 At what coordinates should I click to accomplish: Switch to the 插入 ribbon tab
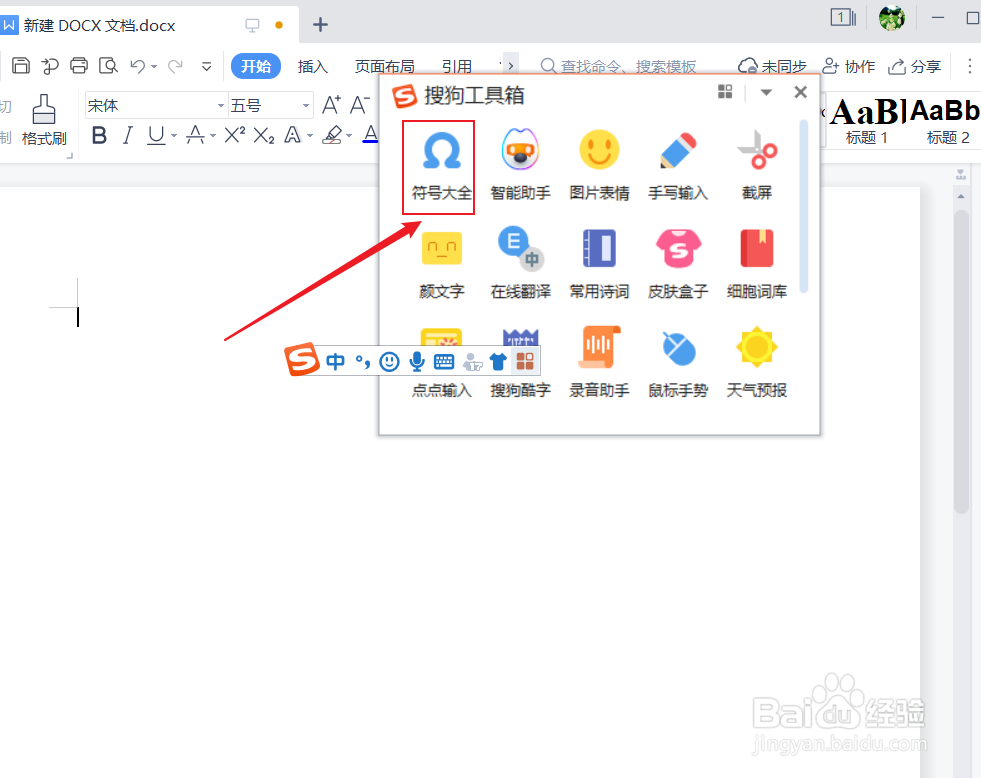(313, 66)
